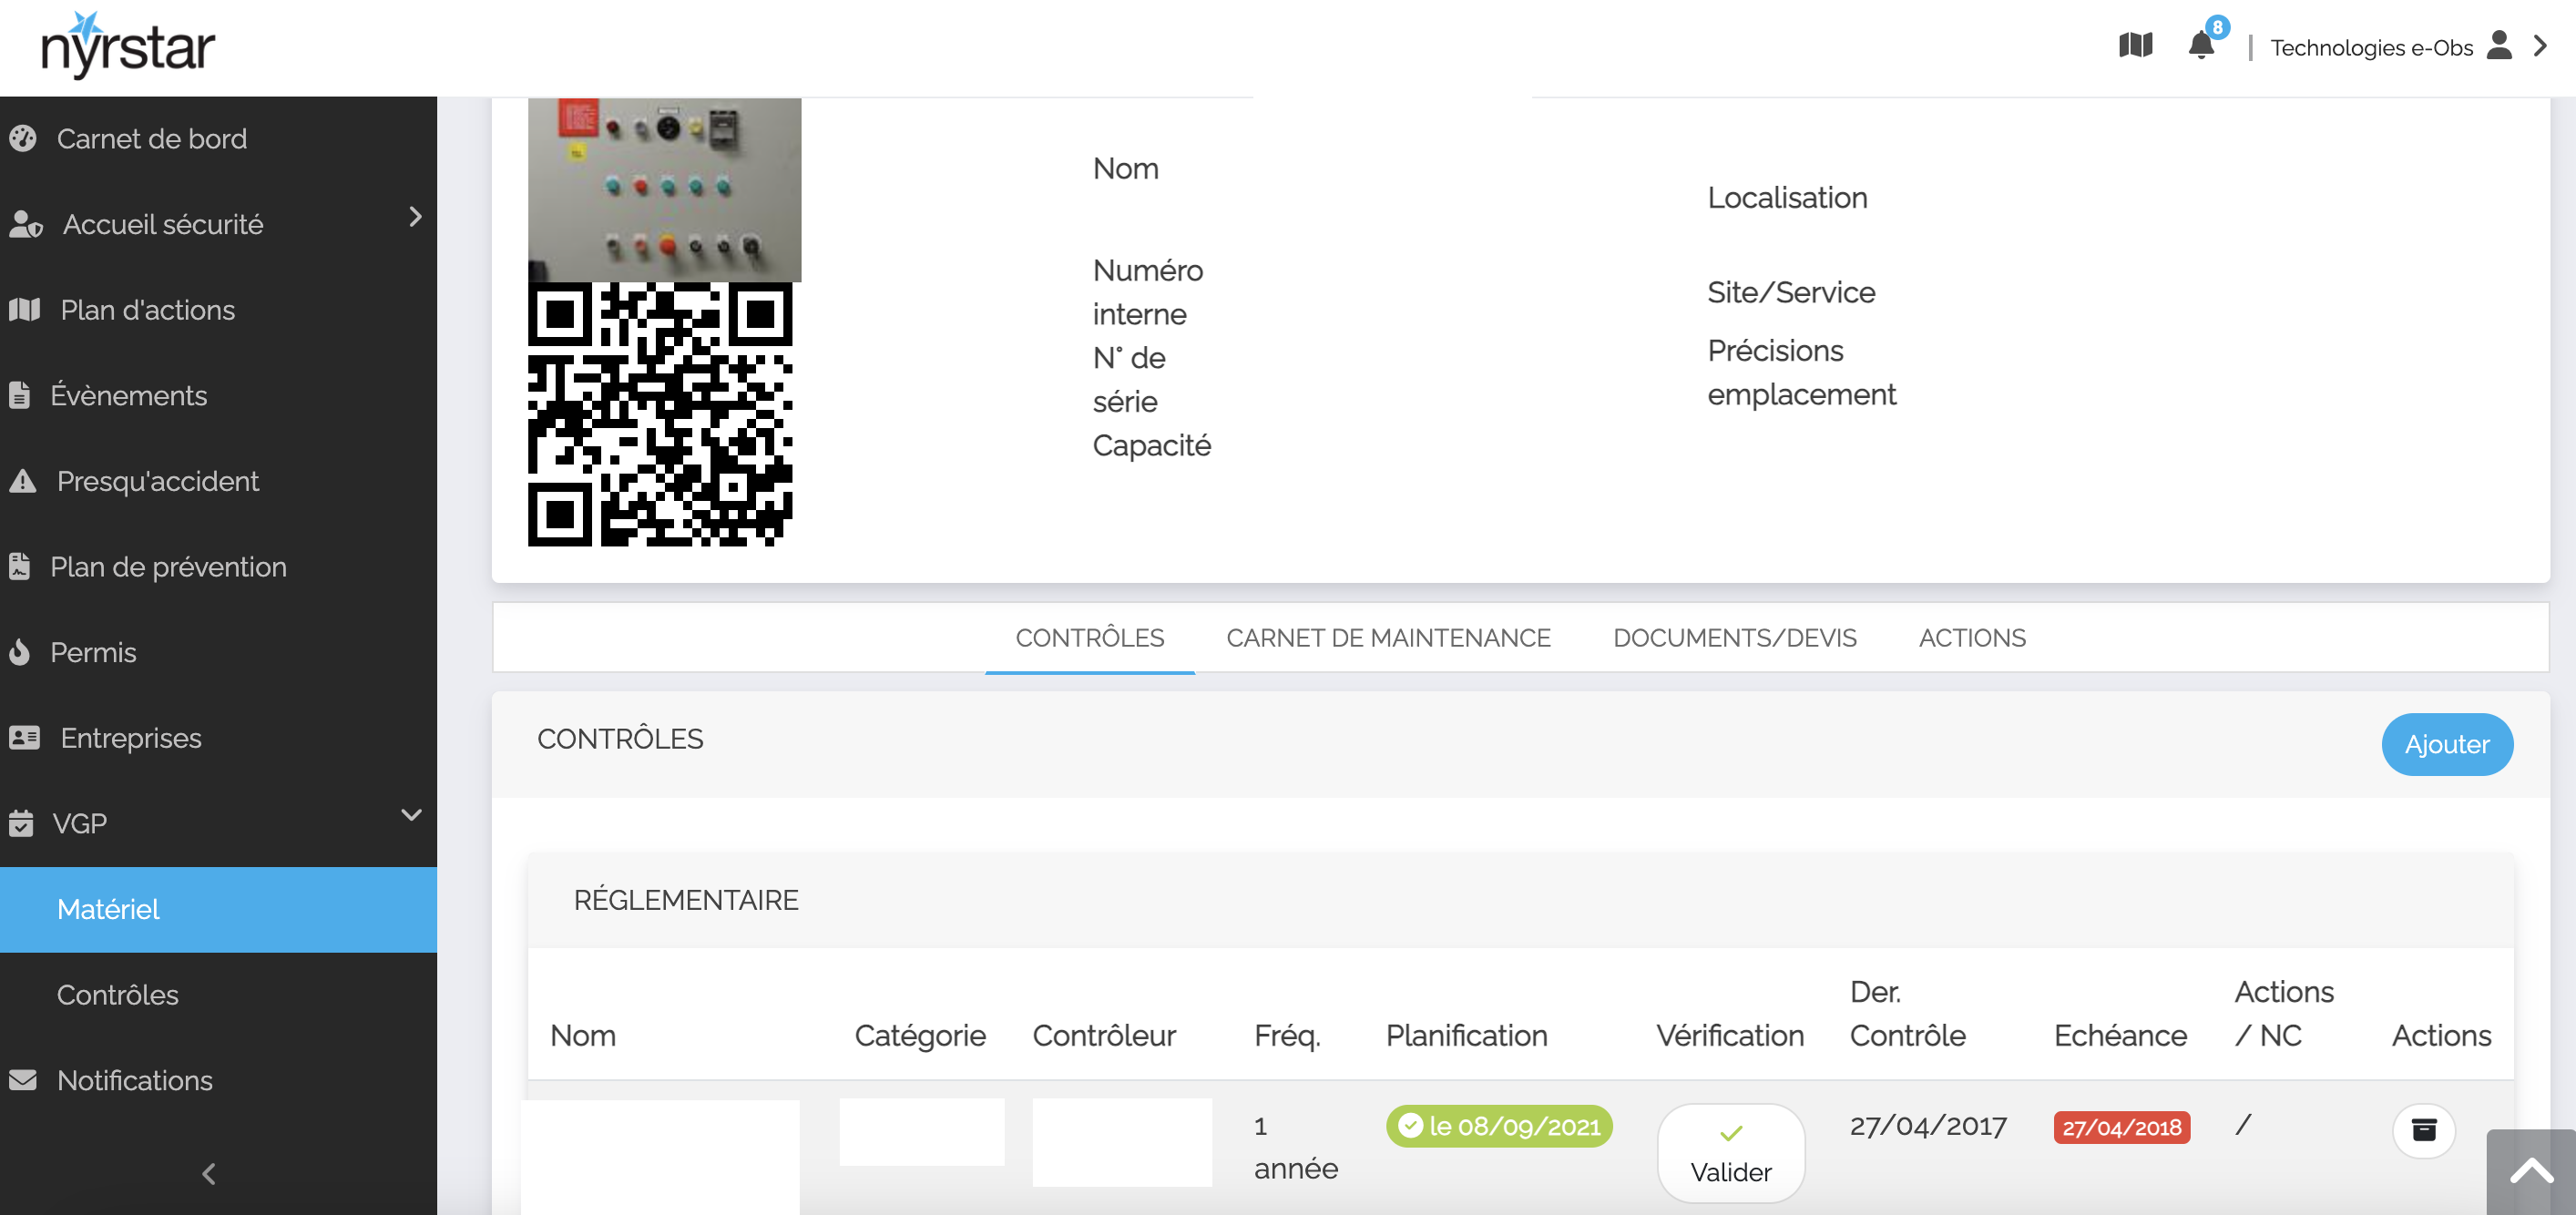Click the 1 année frequency cell
This screenshot has width=2576, height=1215.
pyautogui.click(x=1295, y=1147)
